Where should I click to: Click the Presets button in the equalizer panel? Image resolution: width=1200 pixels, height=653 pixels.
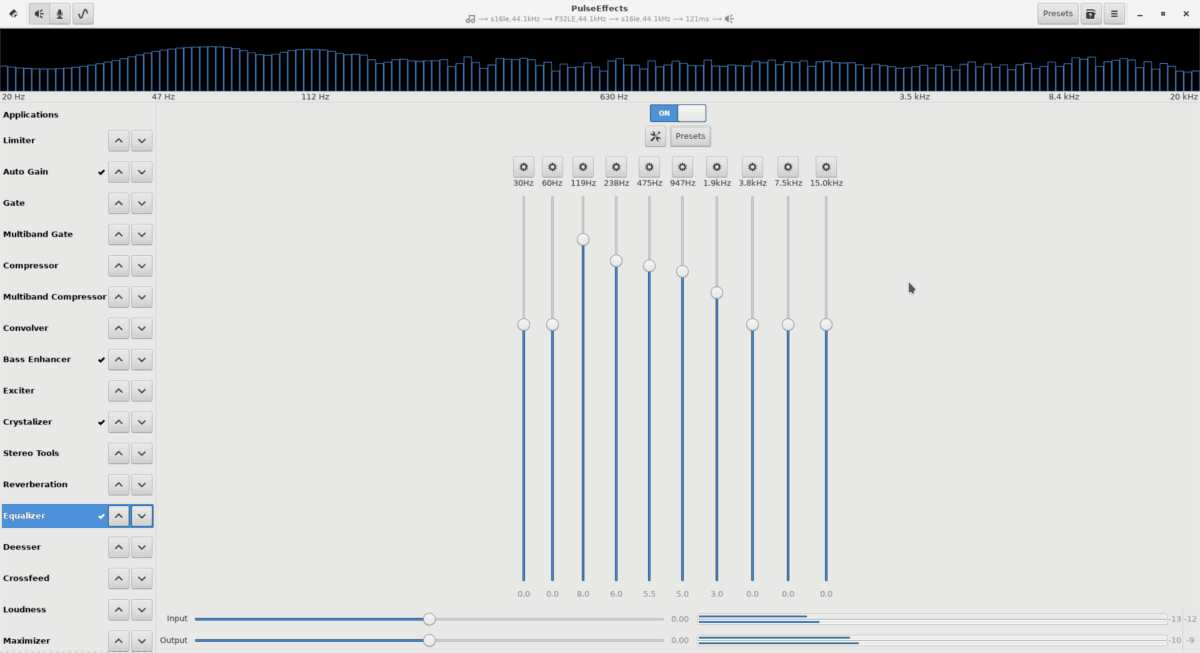pos(690,136)
